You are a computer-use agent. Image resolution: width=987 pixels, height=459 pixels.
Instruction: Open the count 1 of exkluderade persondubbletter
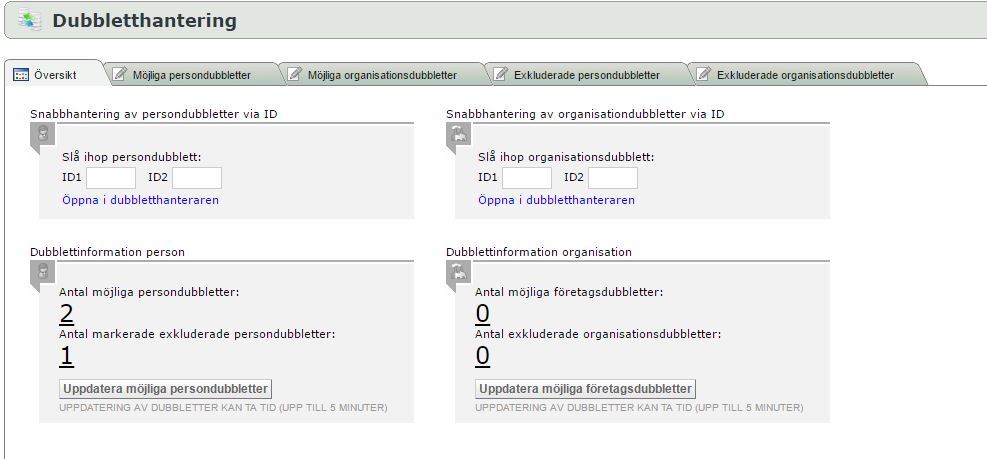point(66,356)
